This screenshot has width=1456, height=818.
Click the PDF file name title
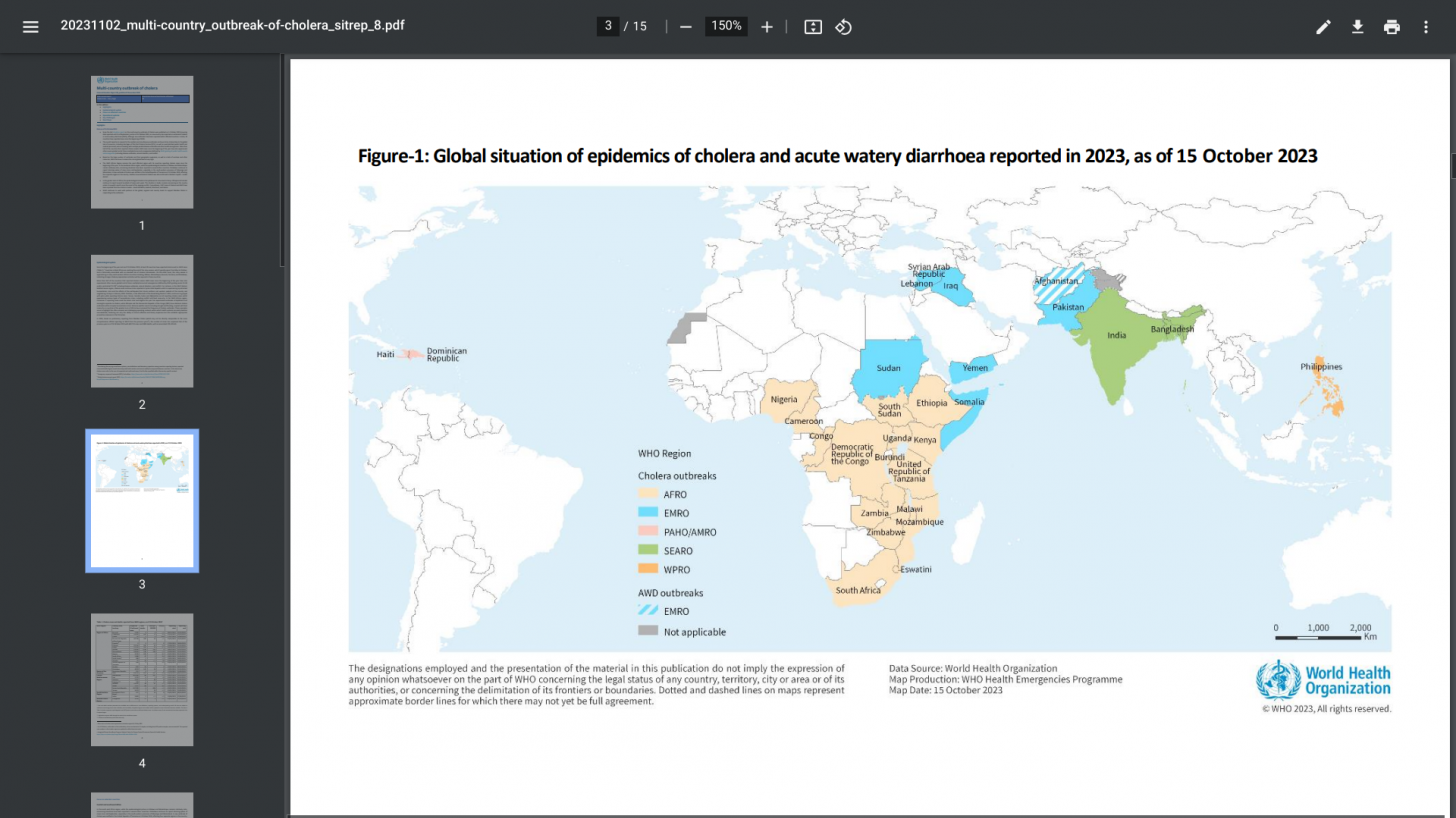[x=232, y=26]
